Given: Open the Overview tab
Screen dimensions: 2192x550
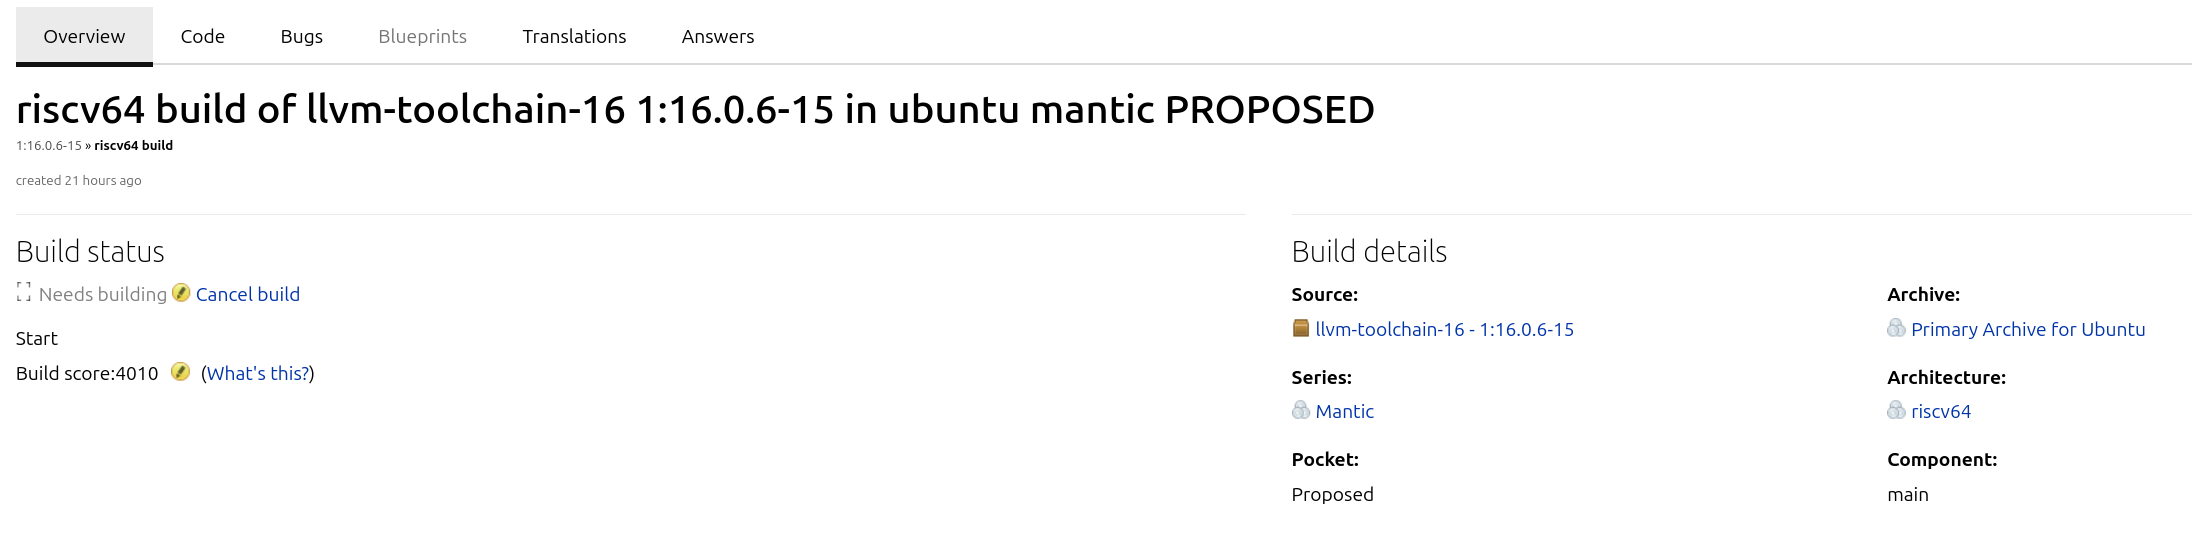Looking at the screenshot, I should (84, 36).
